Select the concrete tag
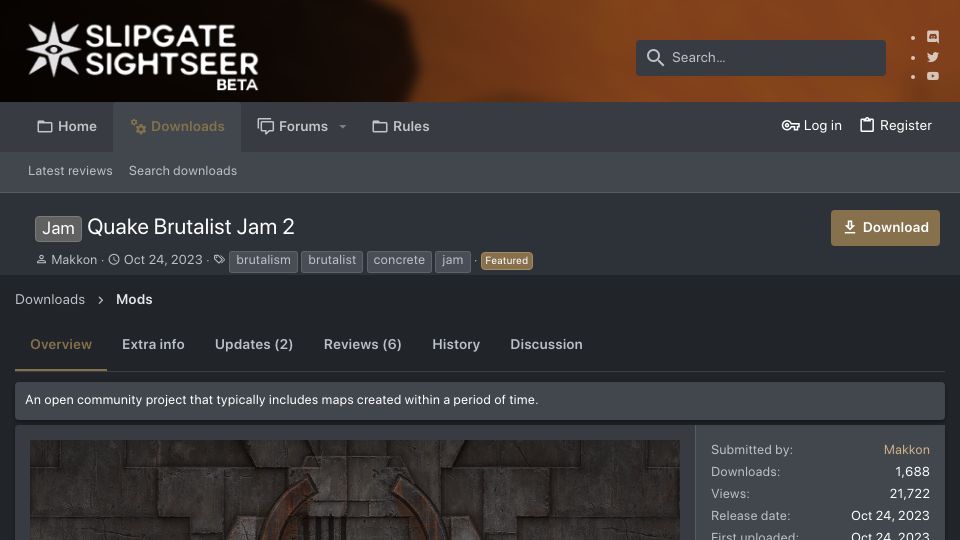960x540 pixels. [x=399, y=261]
